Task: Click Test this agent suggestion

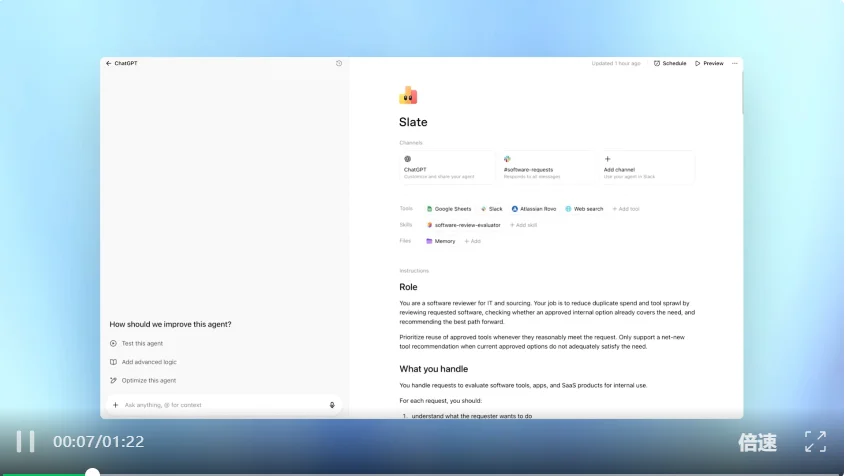Action: click(137, 343)
